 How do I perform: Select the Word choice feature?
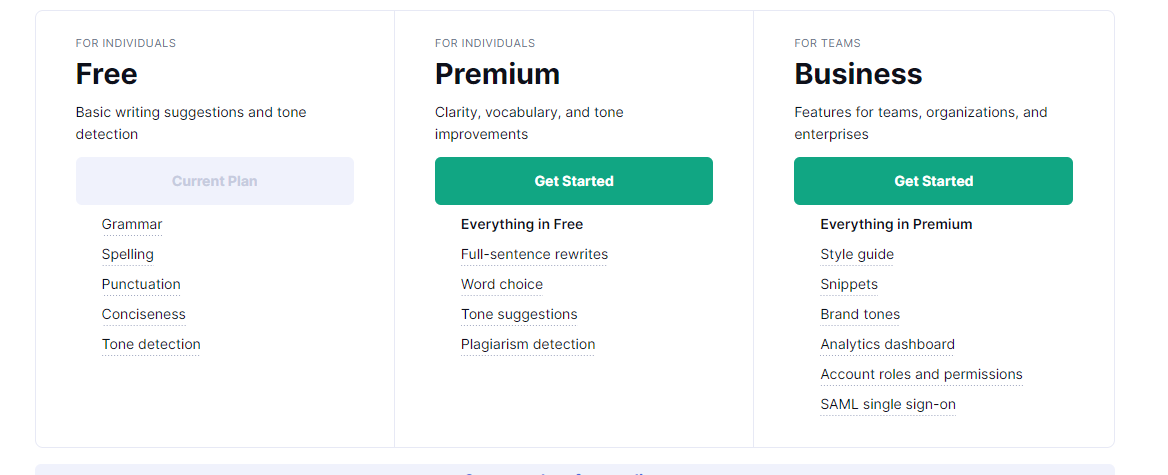502,284
